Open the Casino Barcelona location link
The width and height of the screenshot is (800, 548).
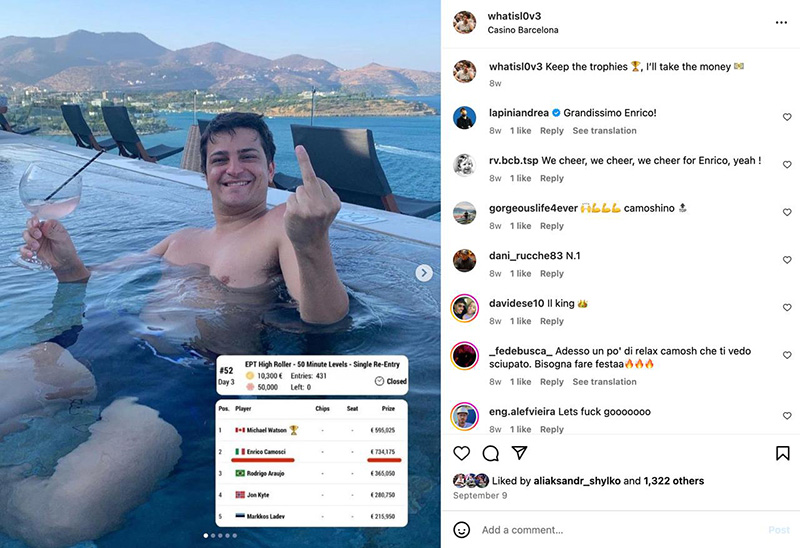pyautogui.click(x=523, y=31)
